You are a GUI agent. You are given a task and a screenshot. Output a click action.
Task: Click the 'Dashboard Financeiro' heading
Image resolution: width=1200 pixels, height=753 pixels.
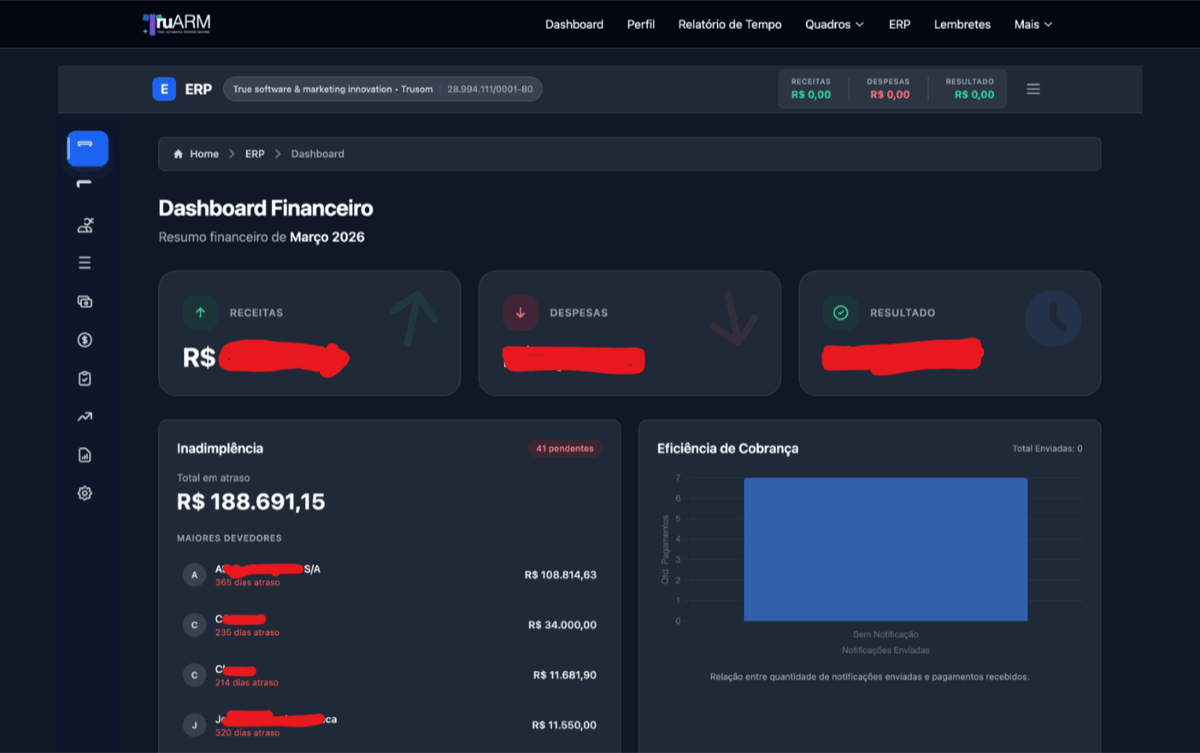266,208
